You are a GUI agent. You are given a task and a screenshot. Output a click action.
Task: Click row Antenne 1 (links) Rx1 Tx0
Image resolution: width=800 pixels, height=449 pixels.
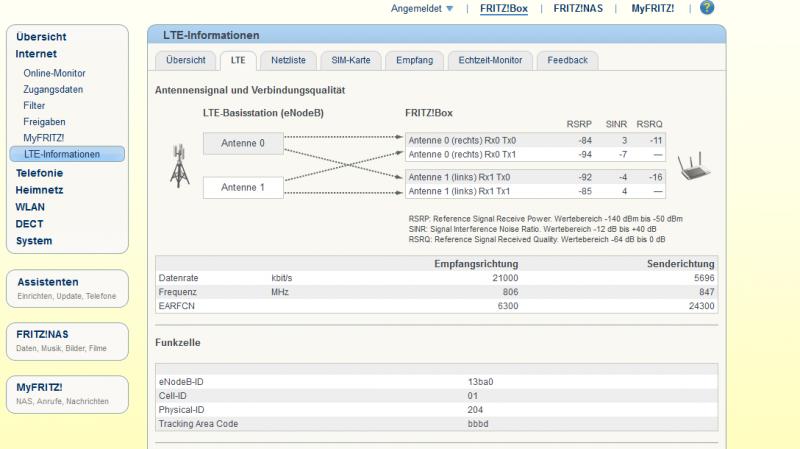tap(535, 177)
